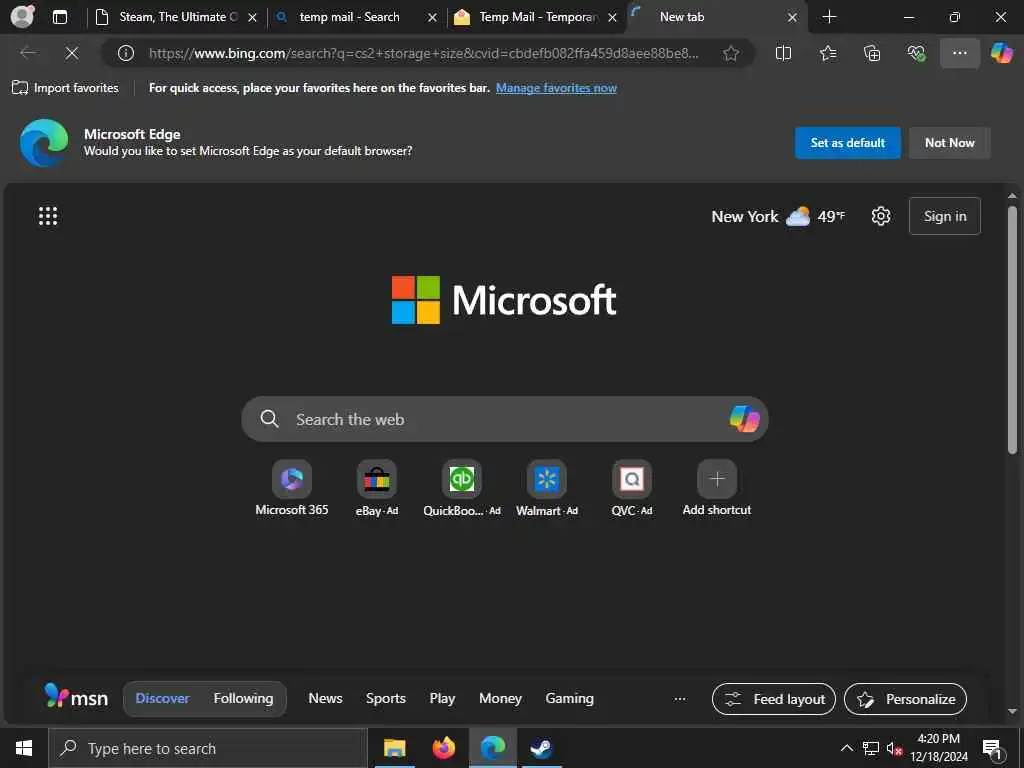This screenshot has width=1024, height=768.
Task: Open the notification center icon
Action: tap(991, 748)
